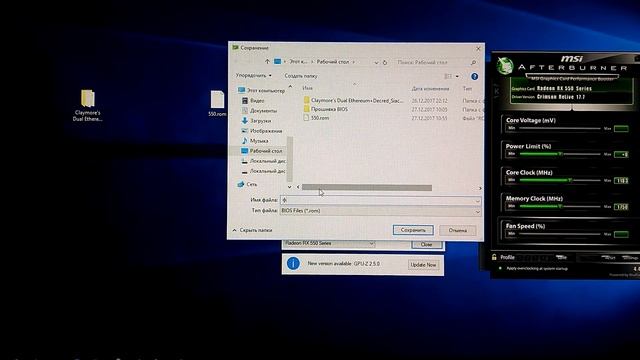Click the GPU-Z Close button
This screenshot has height=360, width=640.
[x=427, y=244]
